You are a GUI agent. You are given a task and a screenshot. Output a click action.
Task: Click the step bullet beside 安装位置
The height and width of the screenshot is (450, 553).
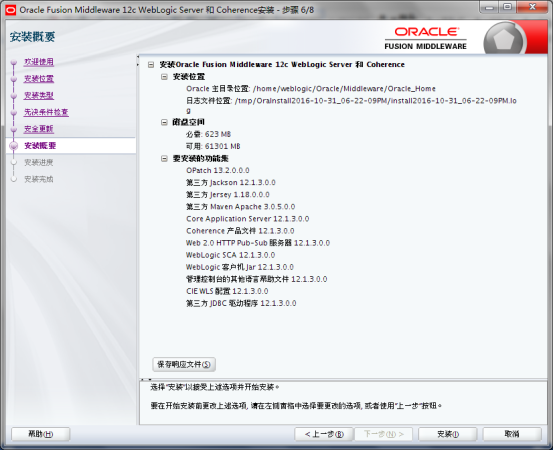pos(14,79)
